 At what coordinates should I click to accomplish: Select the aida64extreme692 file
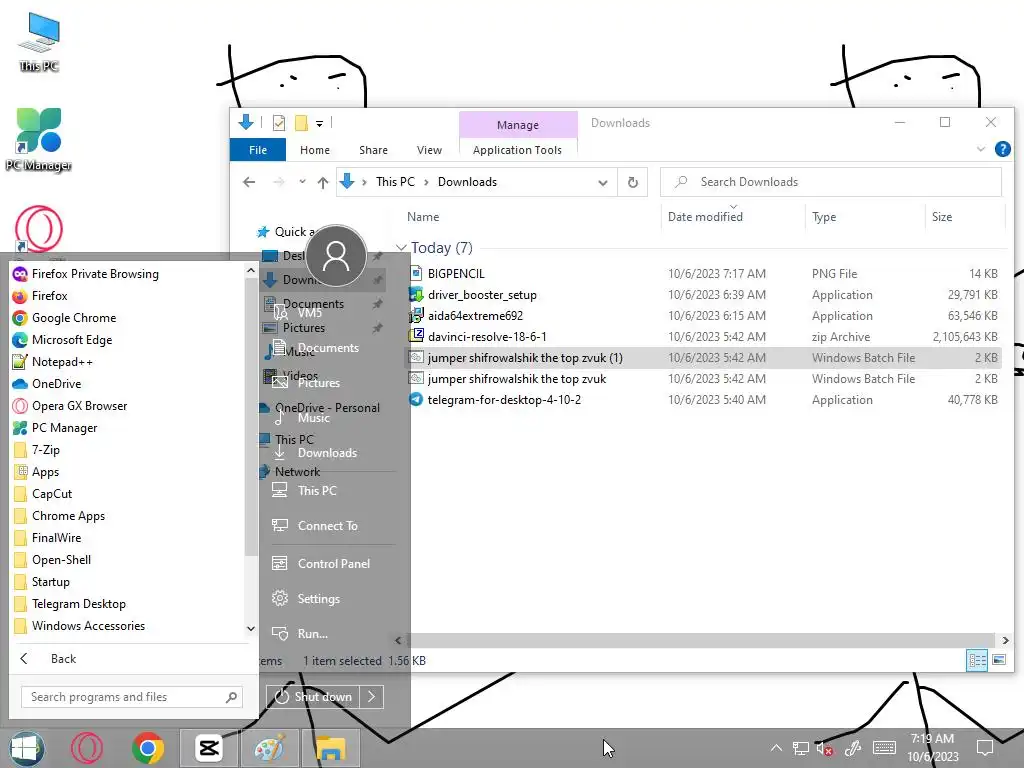pos(703,315)
